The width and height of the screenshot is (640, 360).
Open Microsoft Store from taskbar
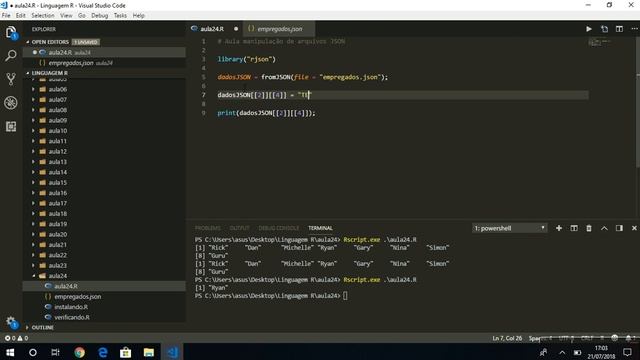click(125, 352)
